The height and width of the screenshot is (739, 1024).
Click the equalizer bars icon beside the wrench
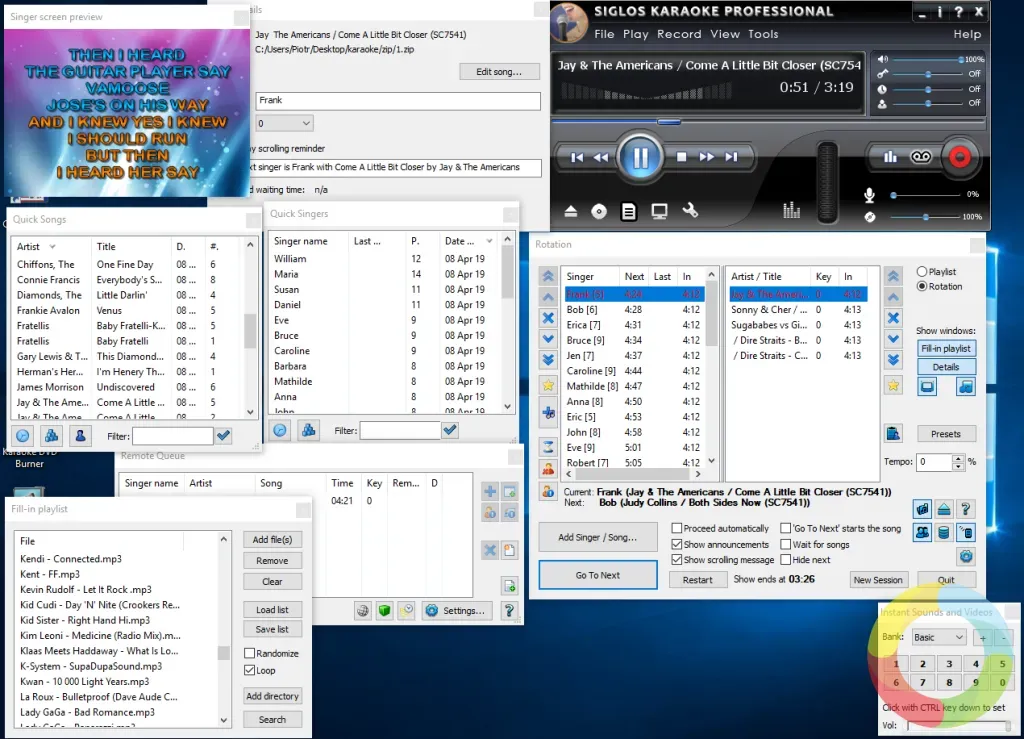[x=792, y=210]
